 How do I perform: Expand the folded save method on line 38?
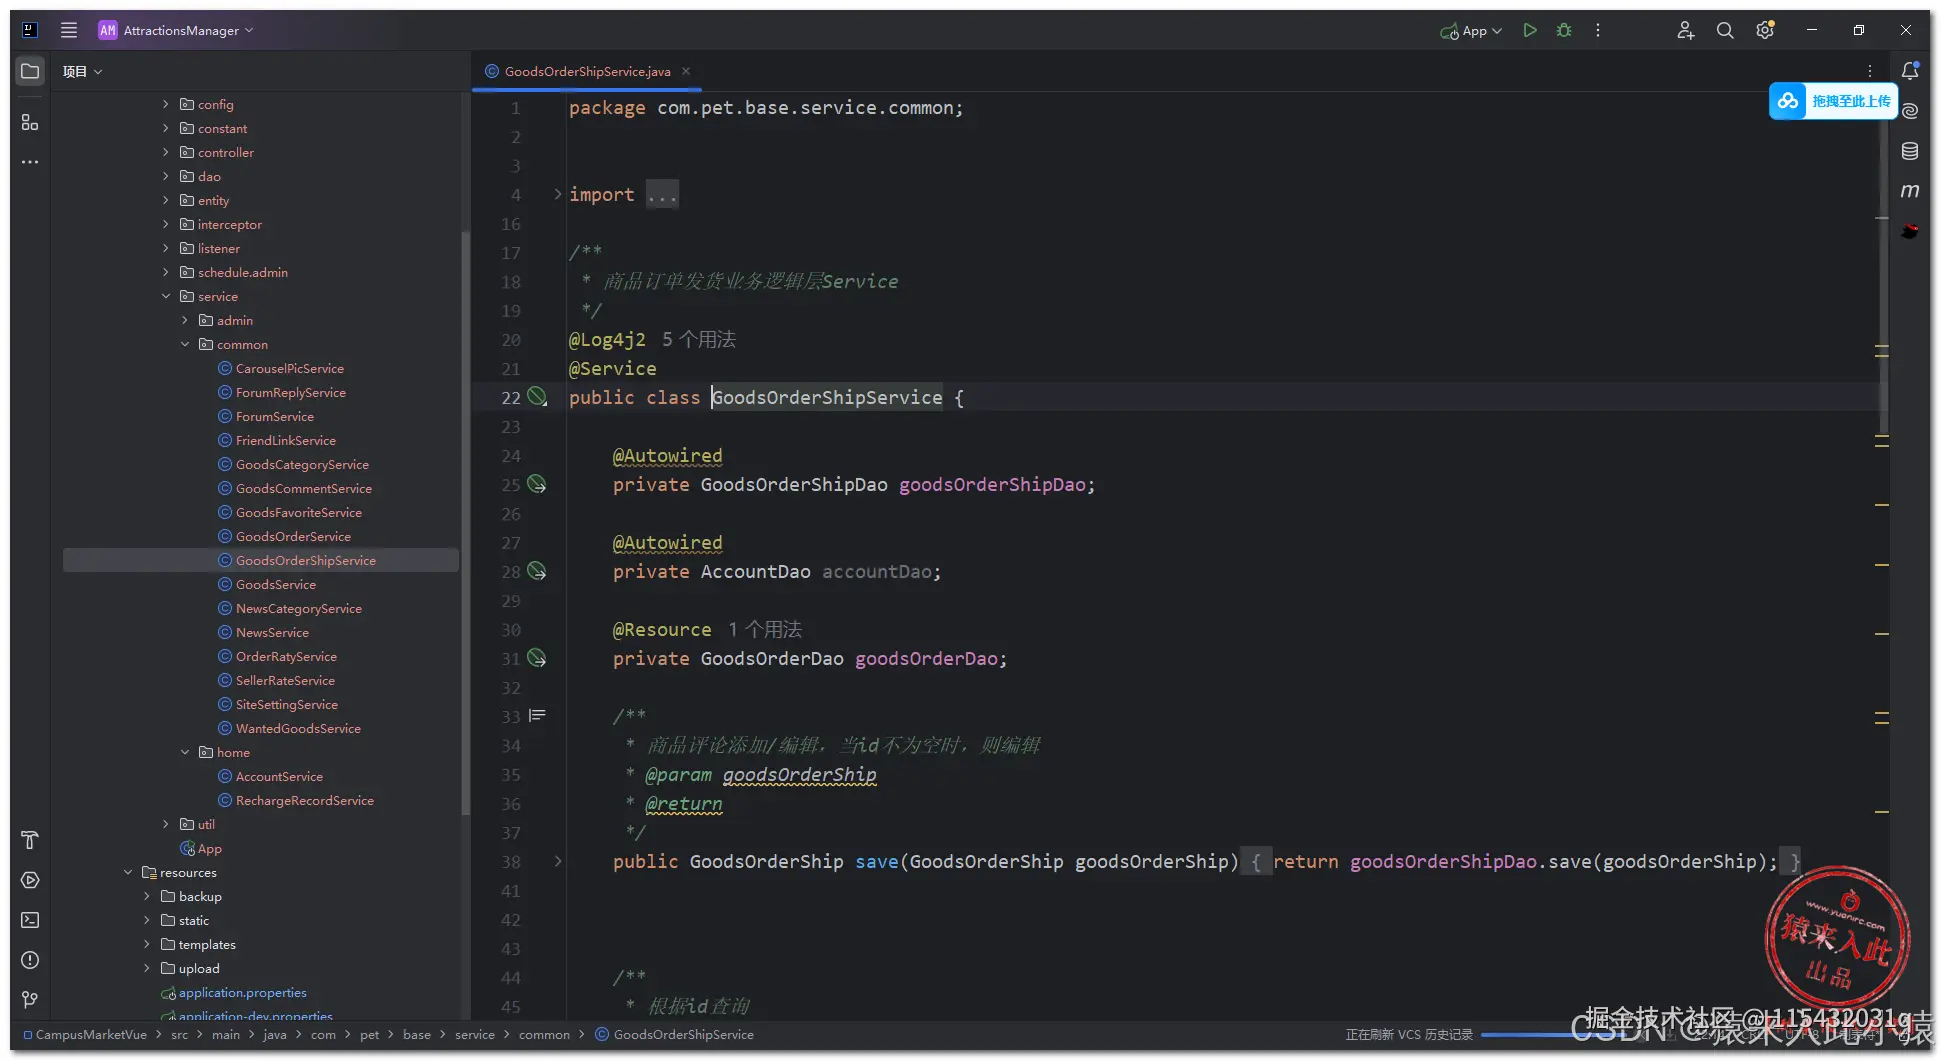558,861
